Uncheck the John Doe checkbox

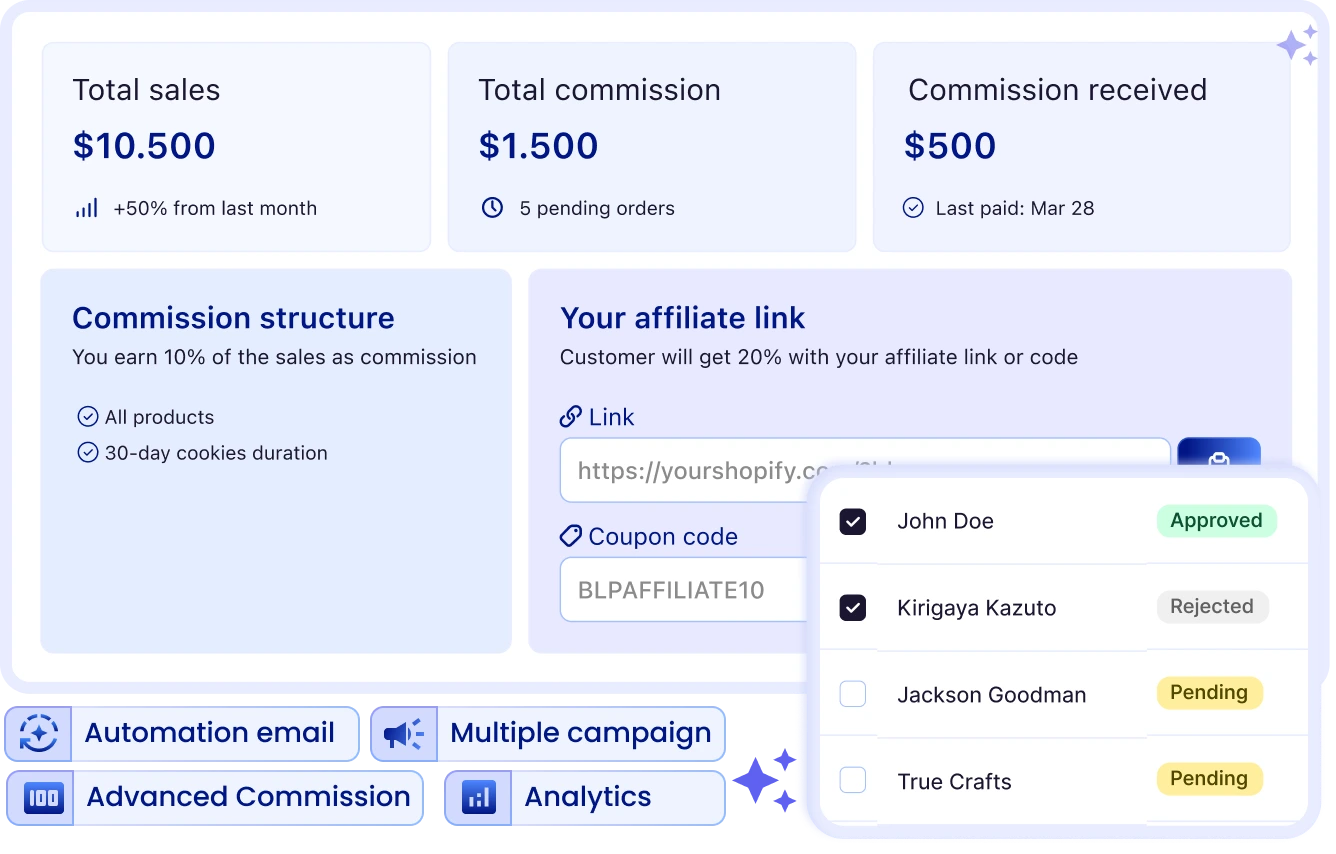coord(852,521)
